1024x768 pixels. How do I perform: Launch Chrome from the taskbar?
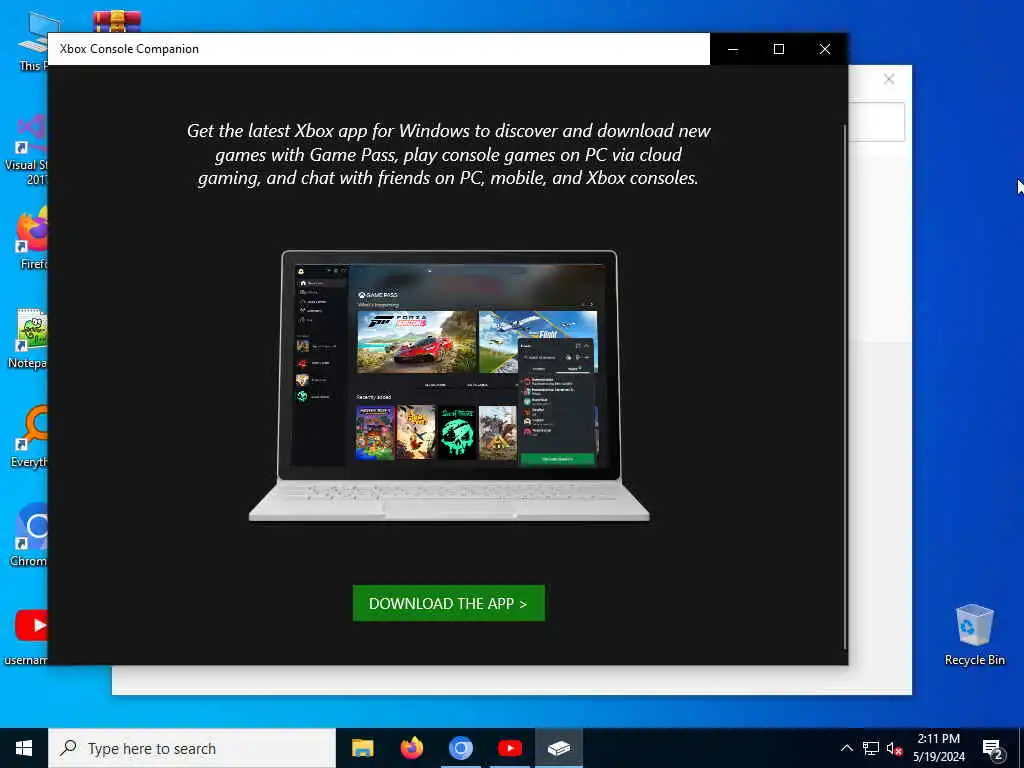click(460, 748)
